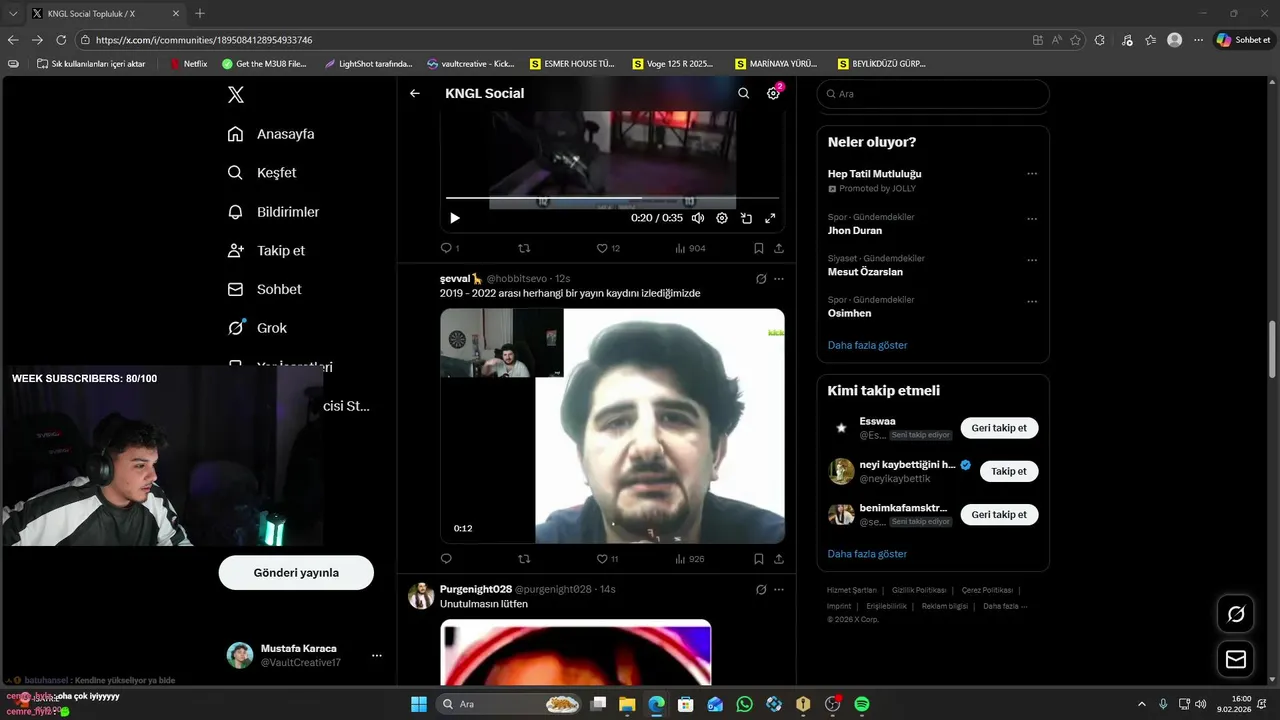
Task: Open Grok from the sidebar
Action: point(257,328)
